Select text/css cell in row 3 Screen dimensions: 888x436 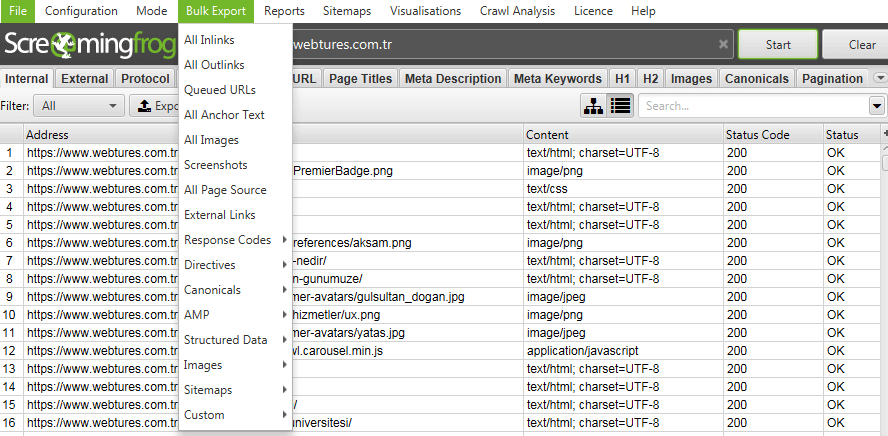[x=623, y=189]
